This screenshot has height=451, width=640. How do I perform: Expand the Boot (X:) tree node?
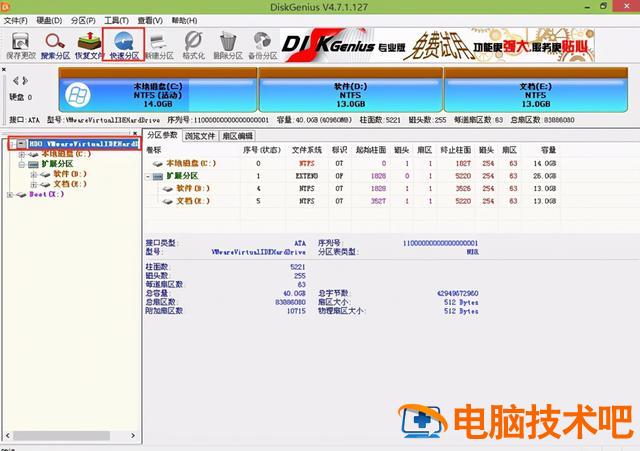coord(10,195)
